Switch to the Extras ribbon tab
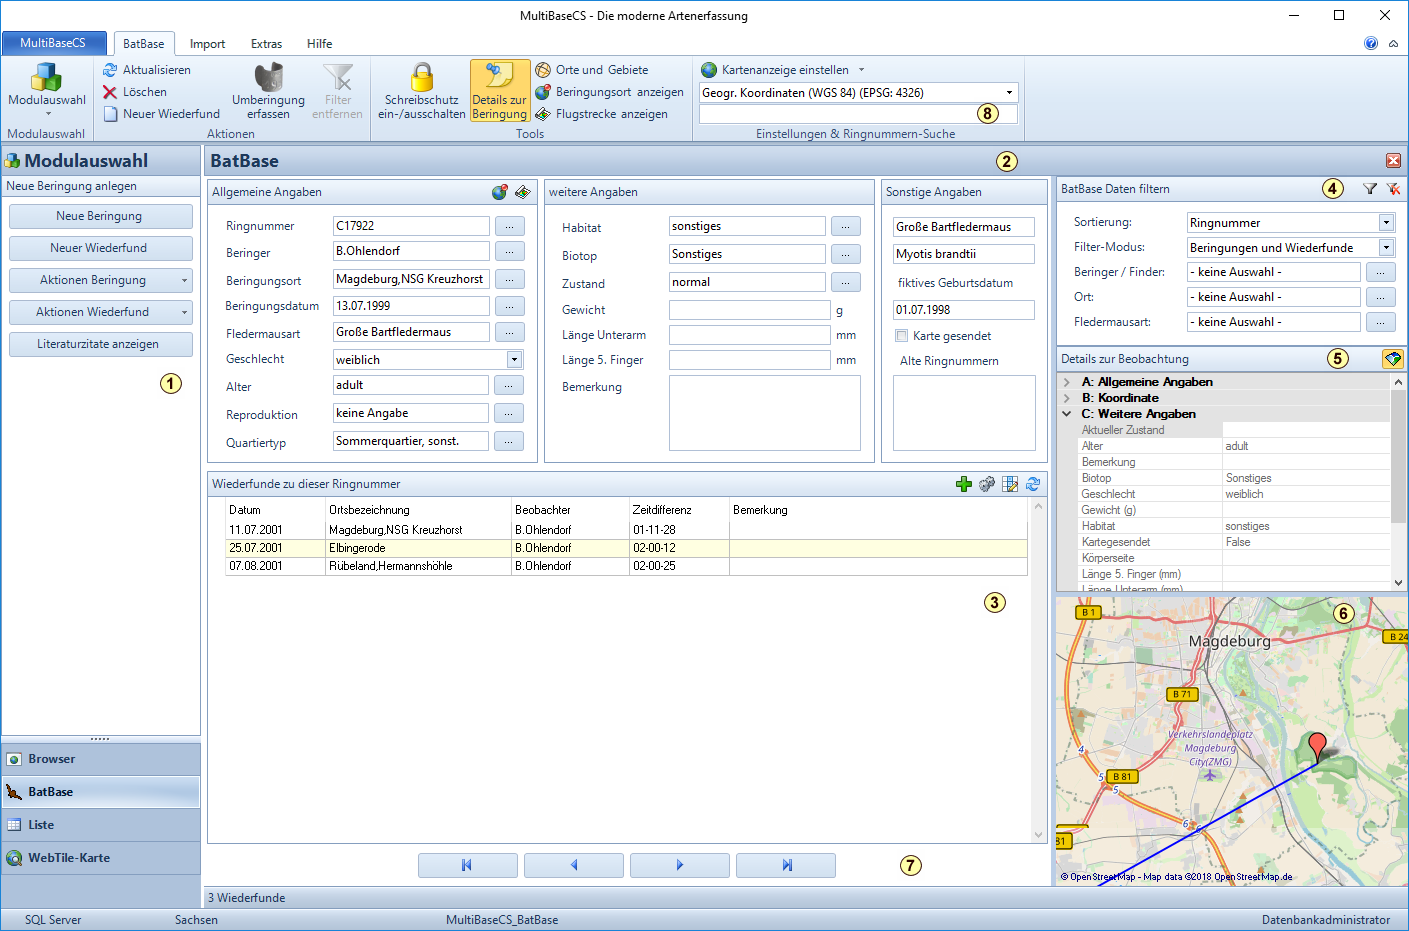Screen dimensions: 1409x931 coord(266,44)
